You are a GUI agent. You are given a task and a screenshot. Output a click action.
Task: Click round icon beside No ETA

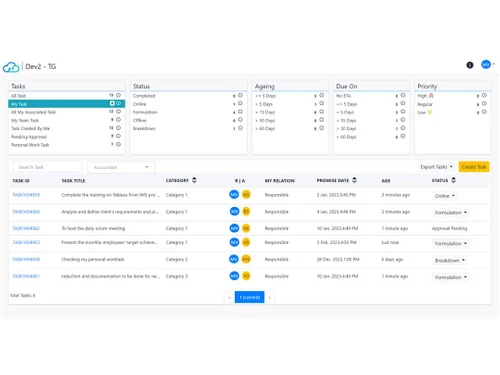403,95
